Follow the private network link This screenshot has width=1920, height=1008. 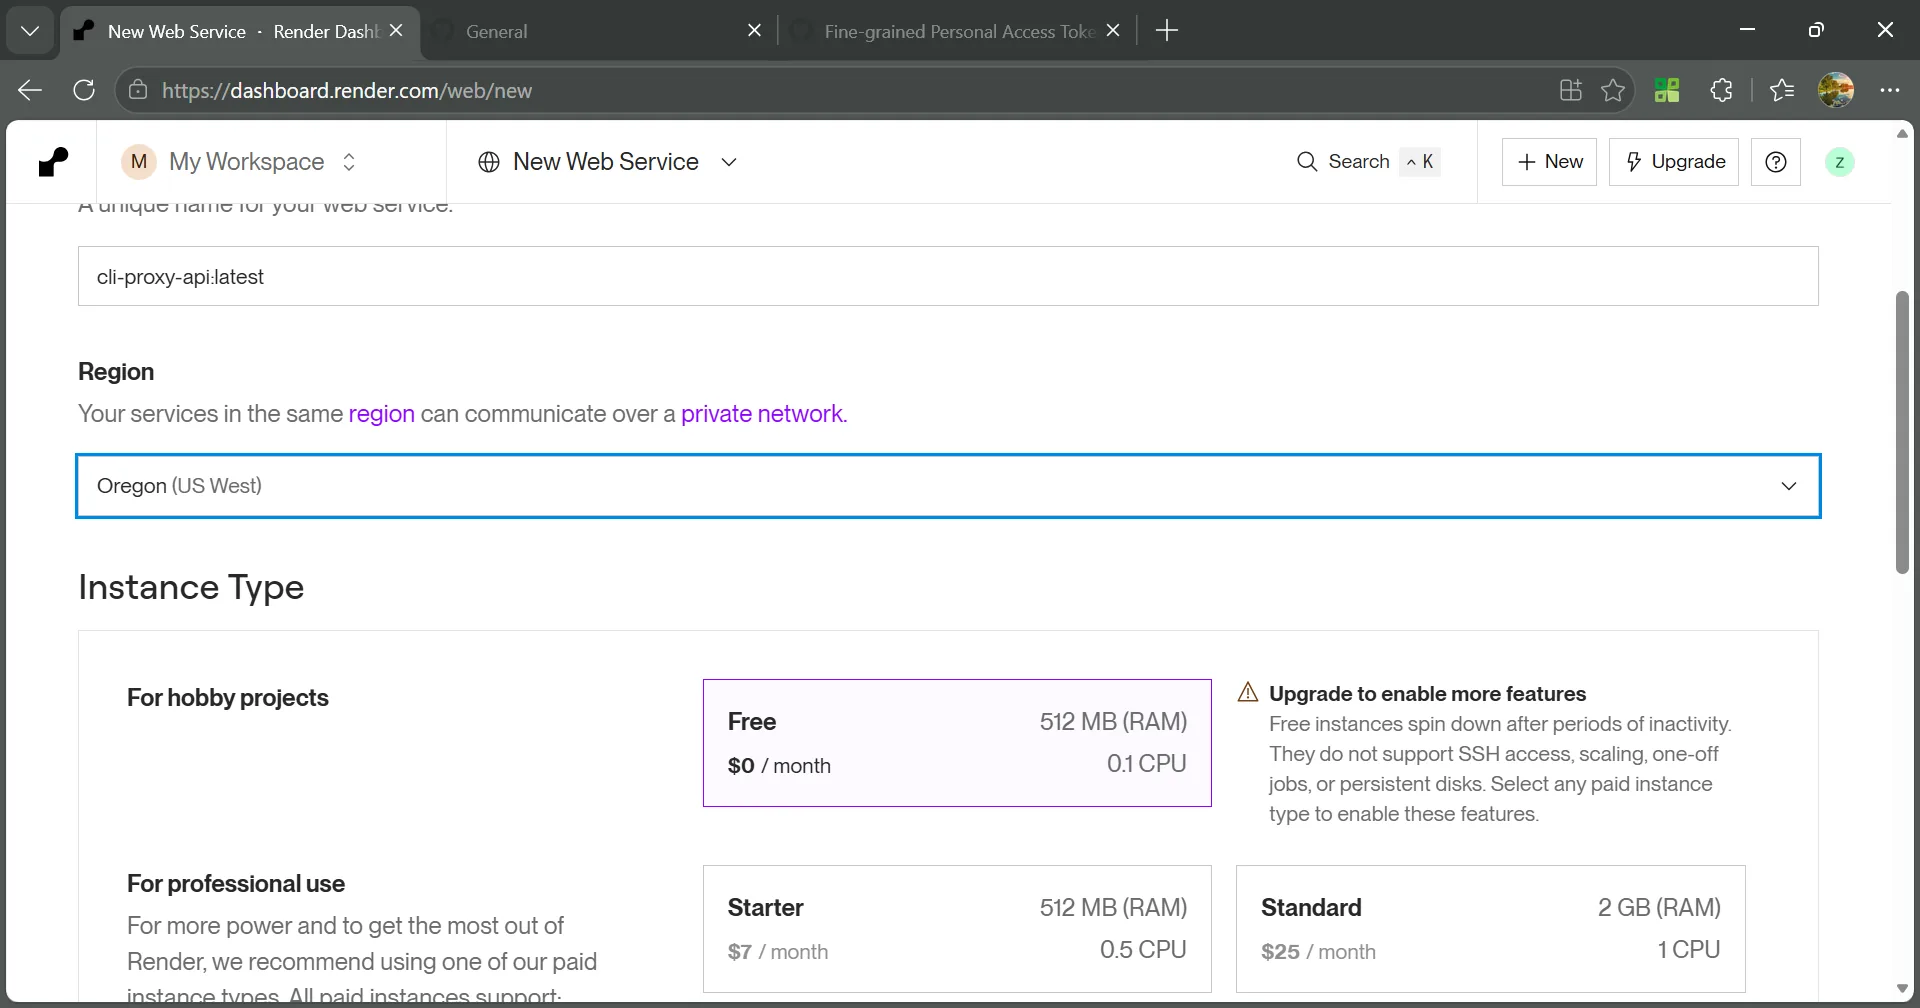pyautogui.click(x=762, y=414)
